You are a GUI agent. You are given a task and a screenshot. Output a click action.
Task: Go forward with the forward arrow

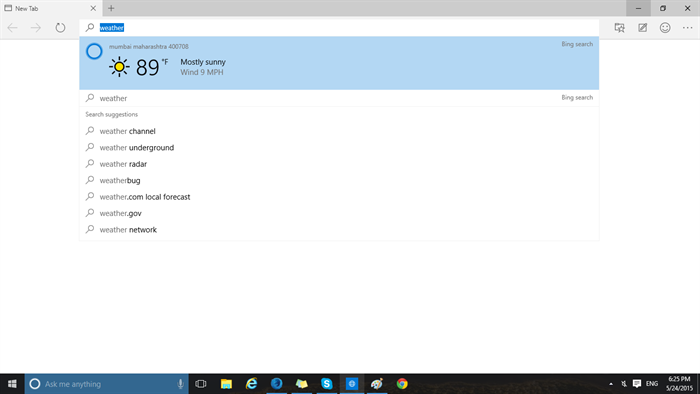coord(36,28)
